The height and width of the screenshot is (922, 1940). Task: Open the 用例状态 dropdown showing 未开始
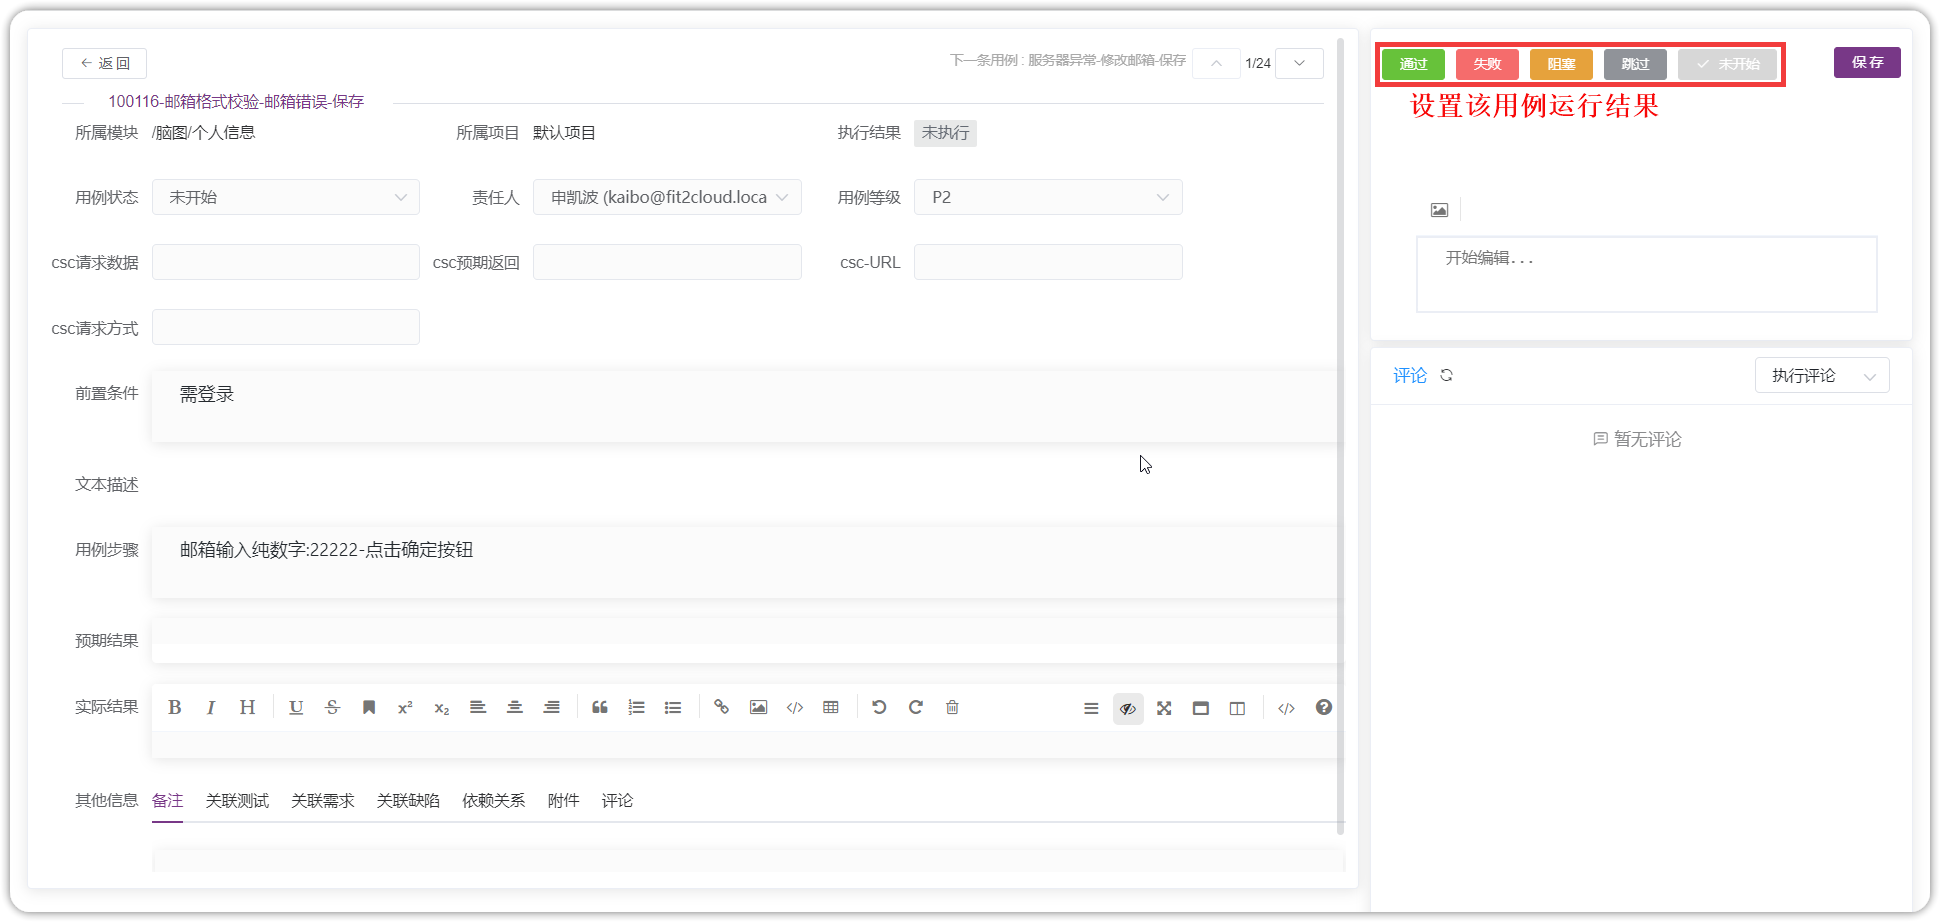[x=286, y=197]
